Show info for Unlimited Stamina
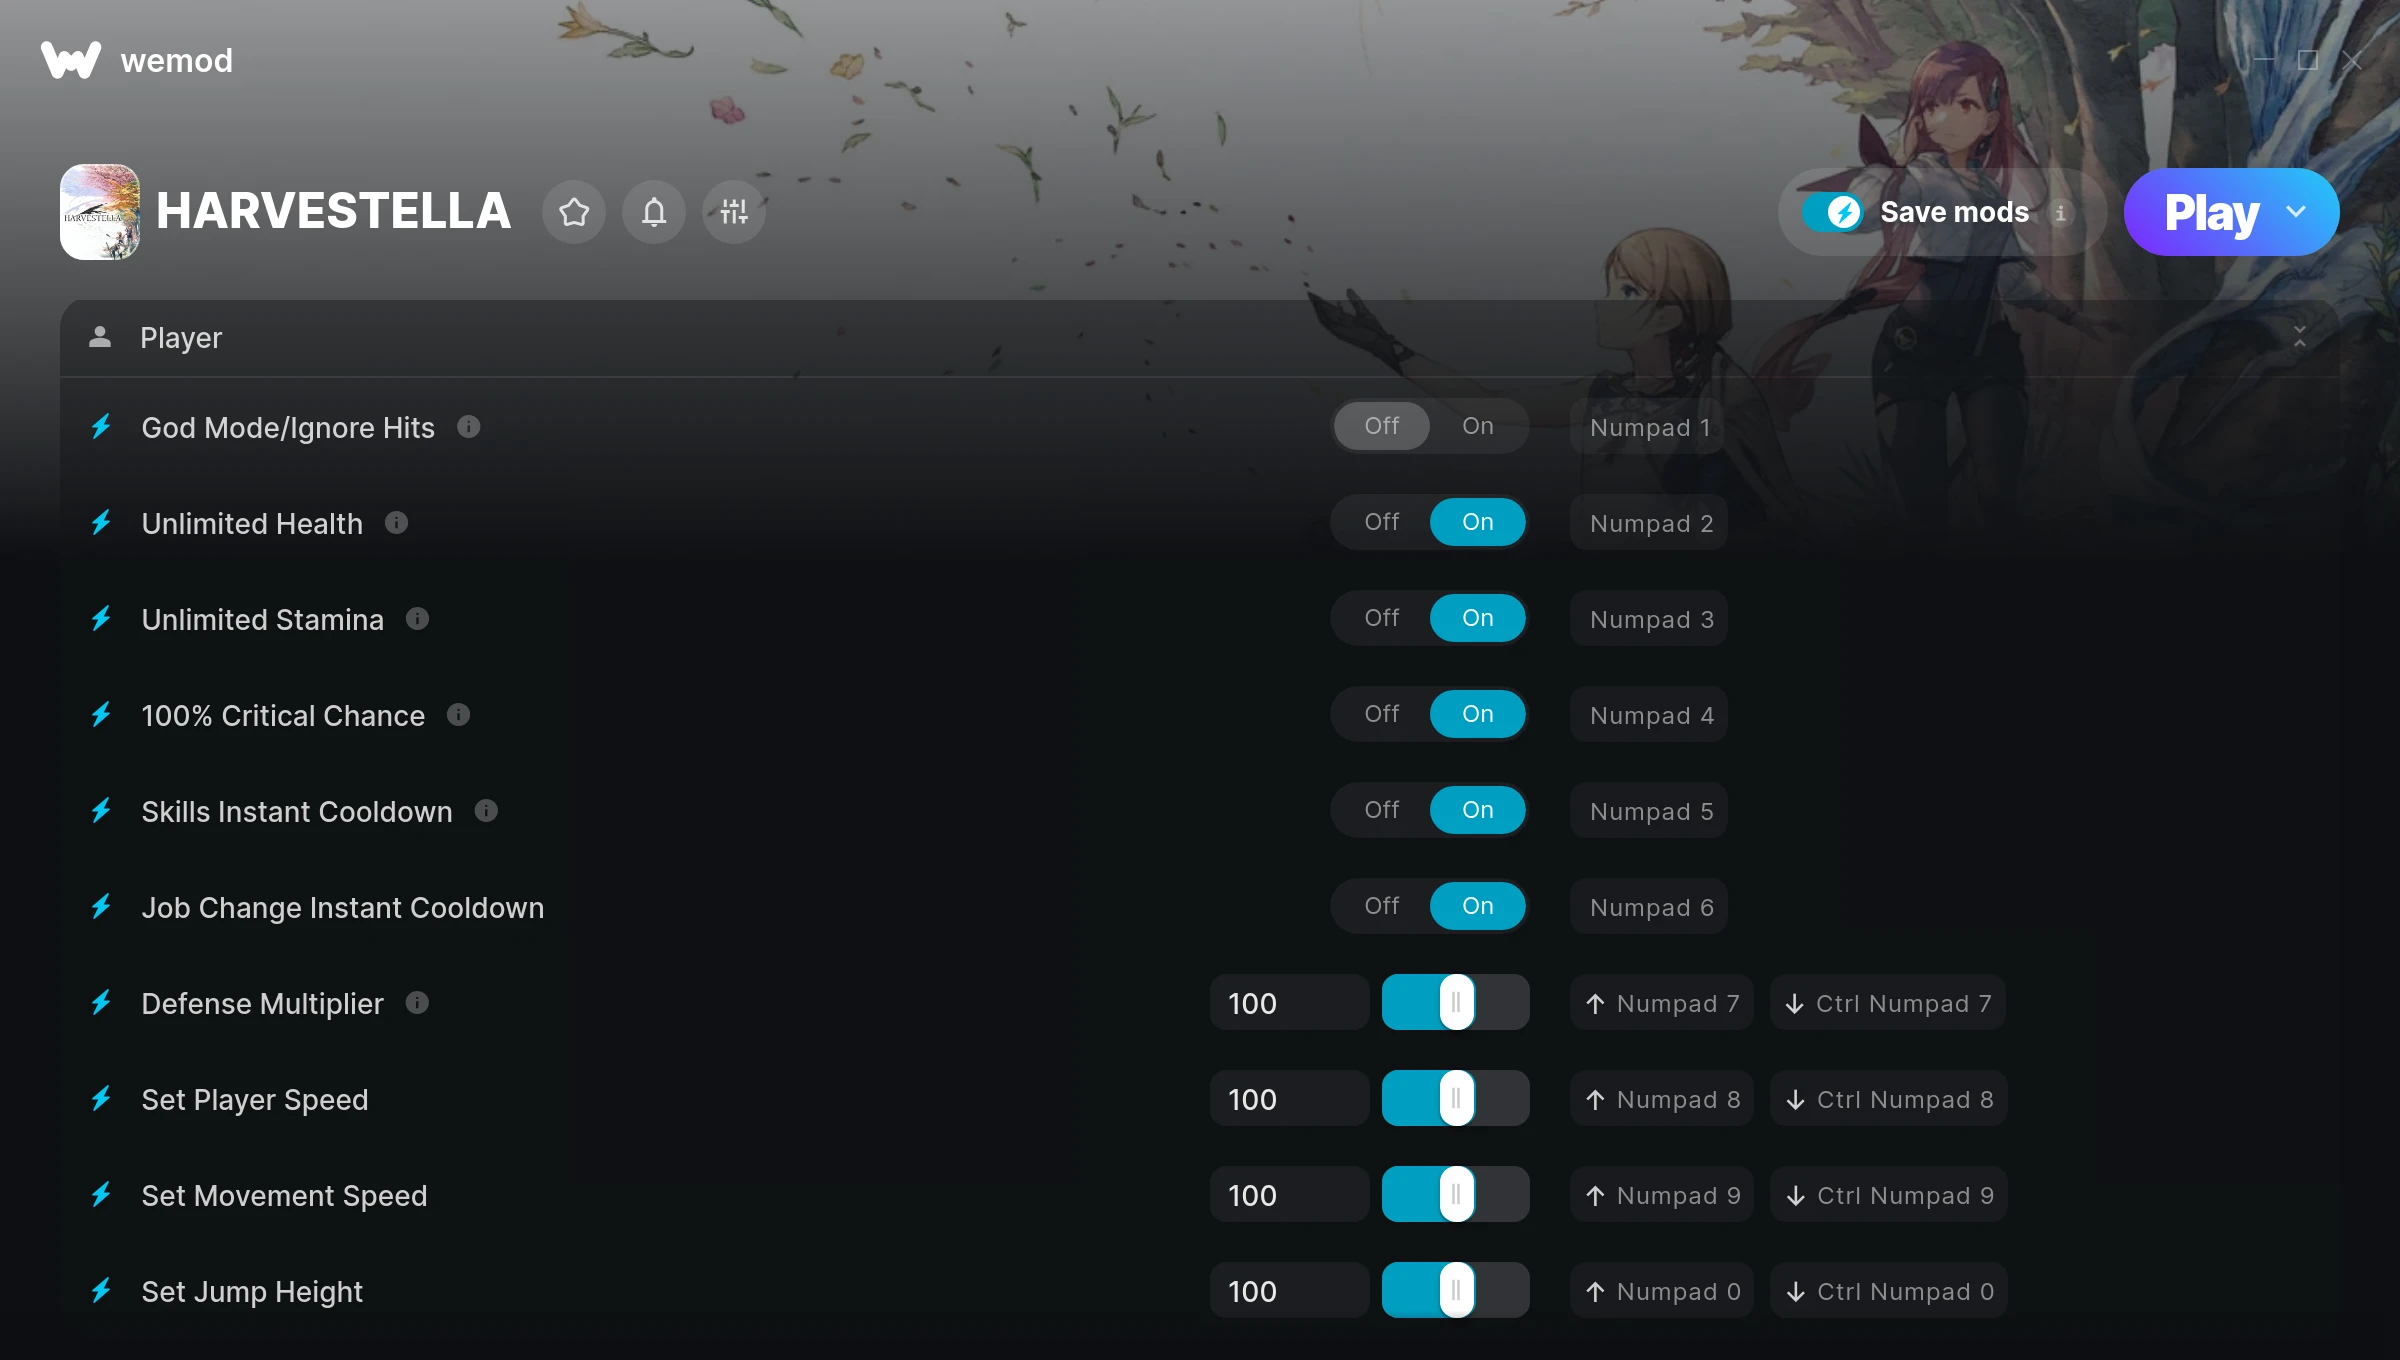 point(418,619)
